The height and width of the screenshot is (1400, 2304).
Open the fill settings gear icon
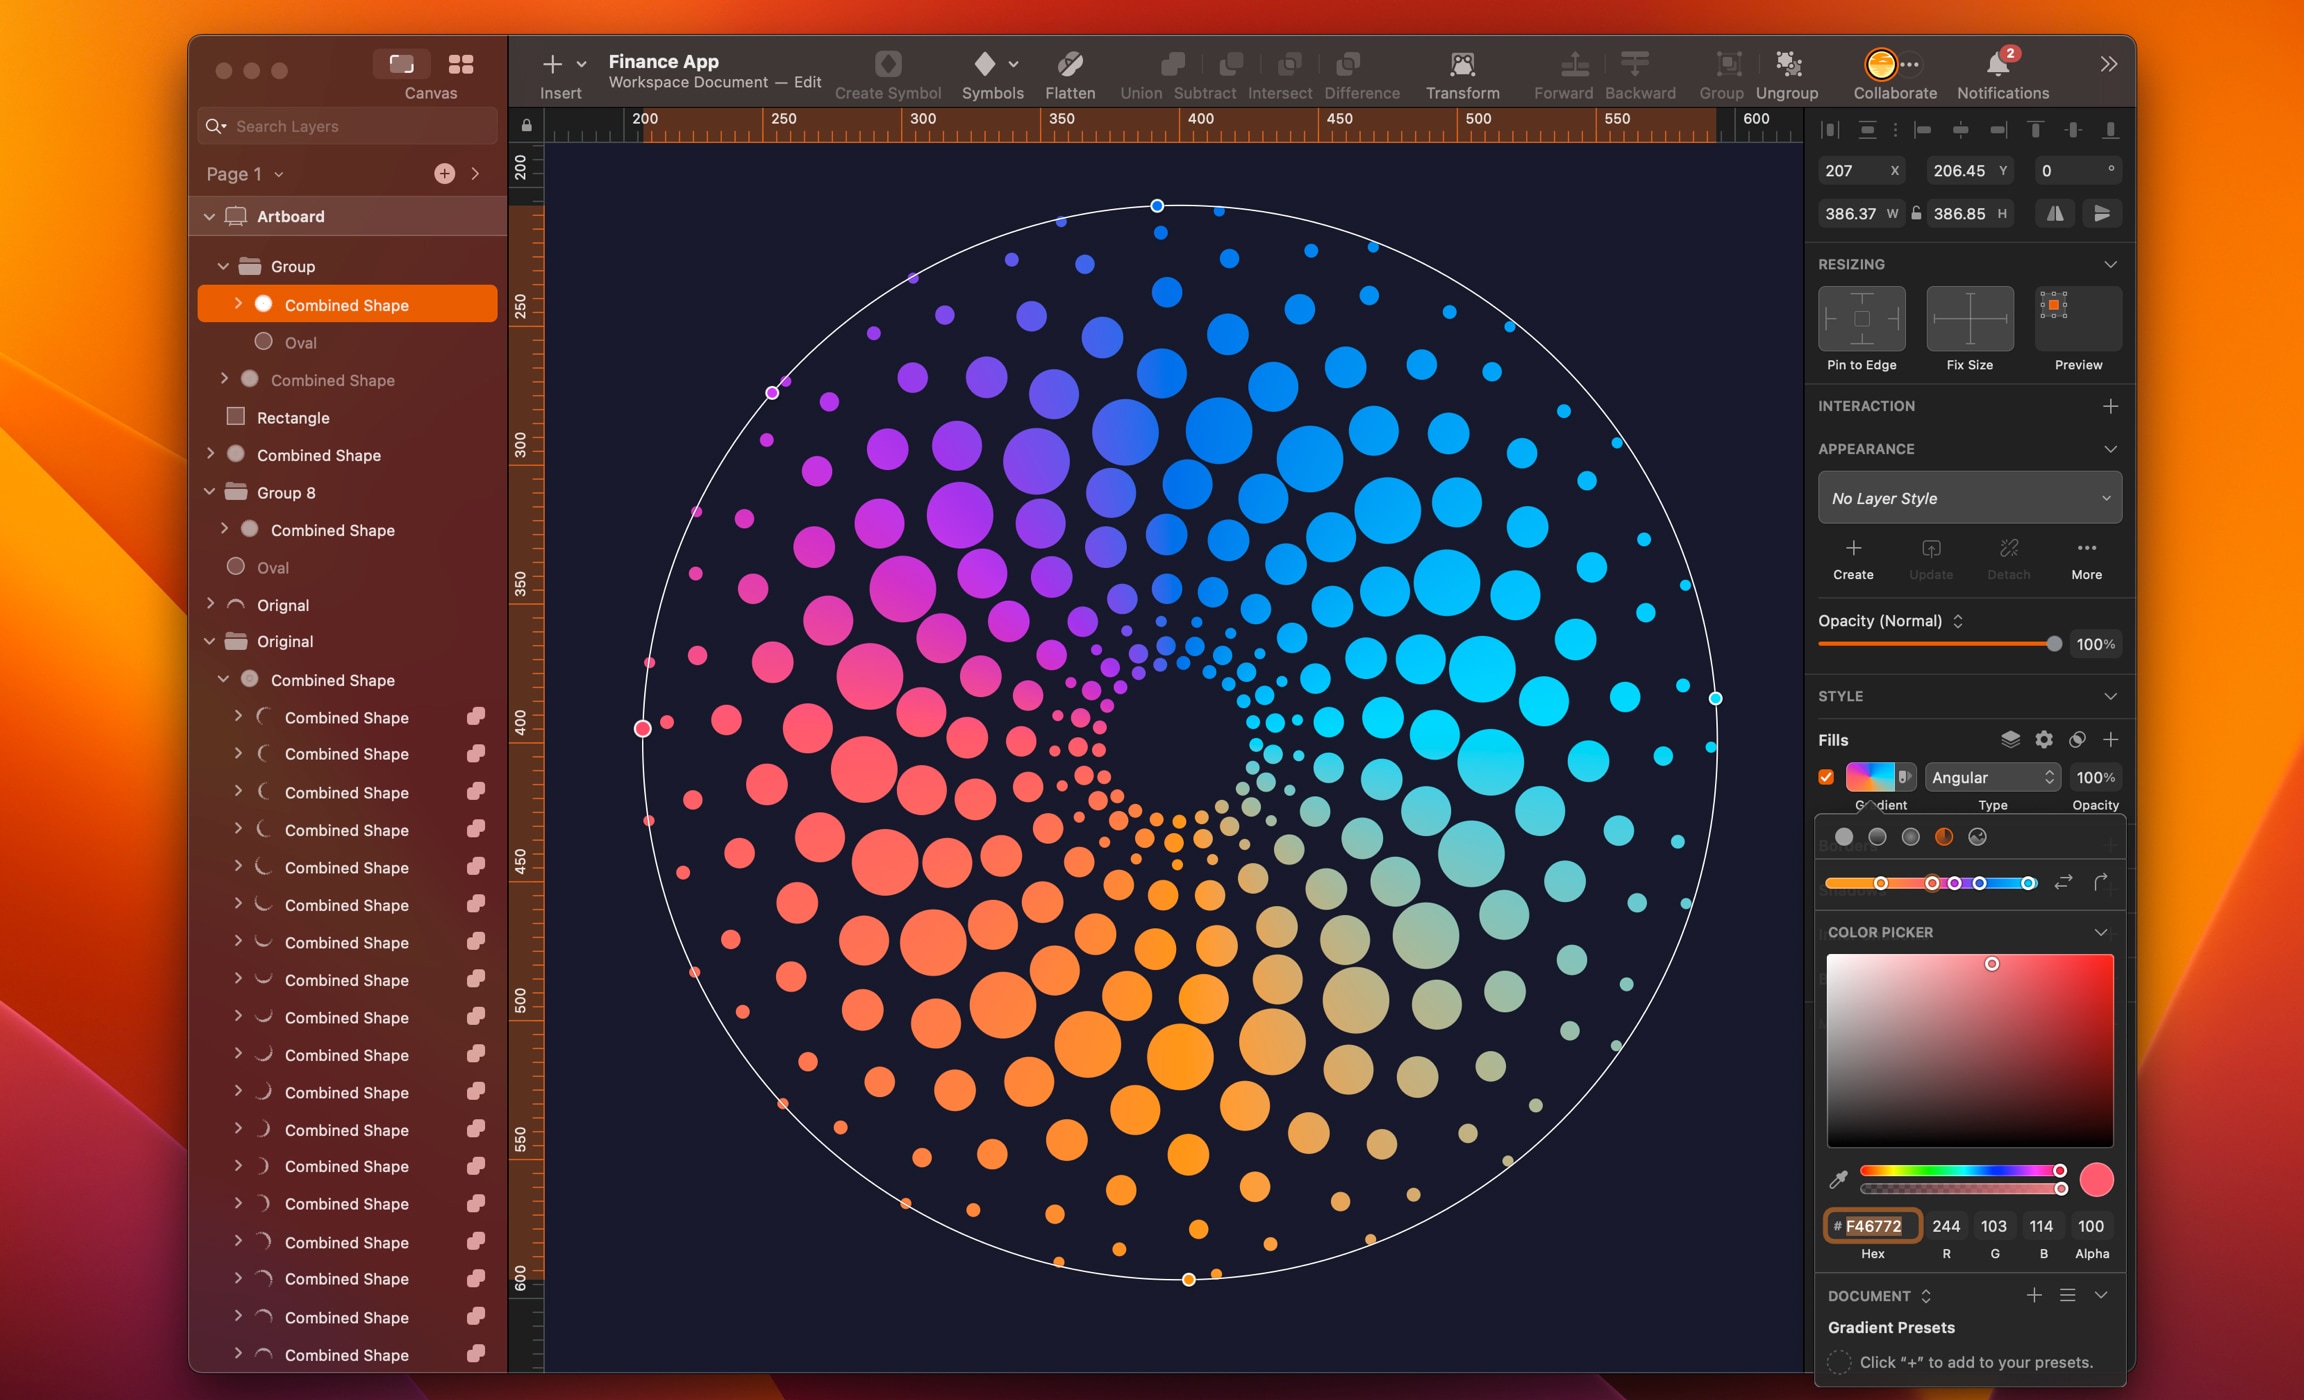pyautogui.click(x=2044, y=740)
